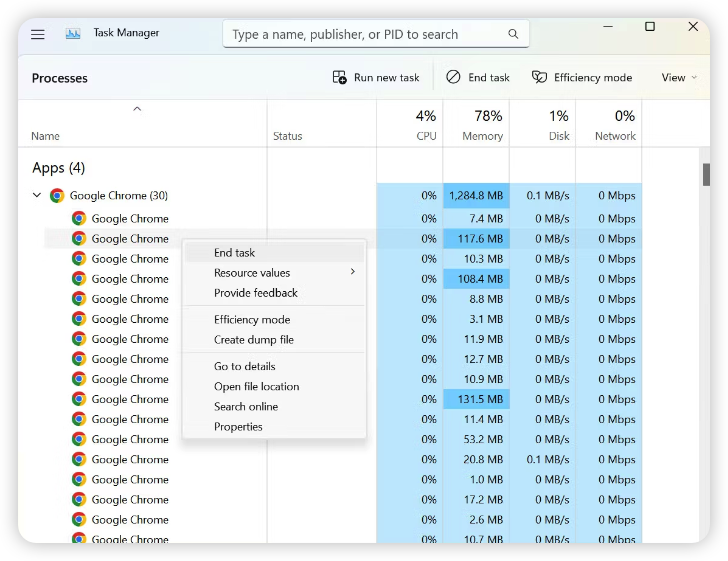
Task: Click the Run new task button label
Action: [387, 78]
